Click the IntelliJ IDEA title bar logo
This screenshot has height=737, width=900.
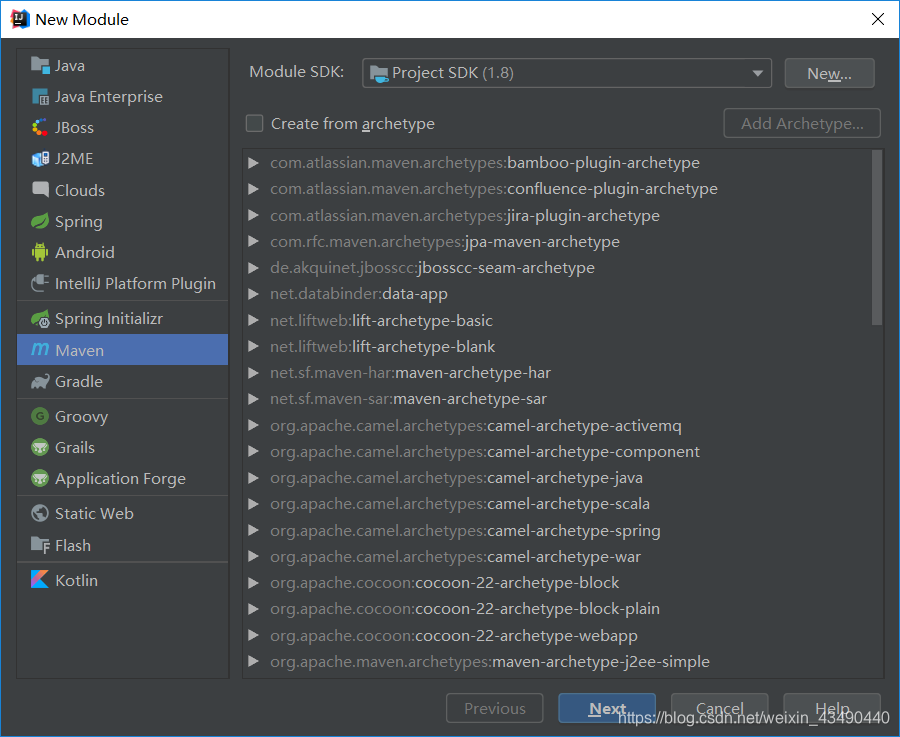tap(20, 19)
